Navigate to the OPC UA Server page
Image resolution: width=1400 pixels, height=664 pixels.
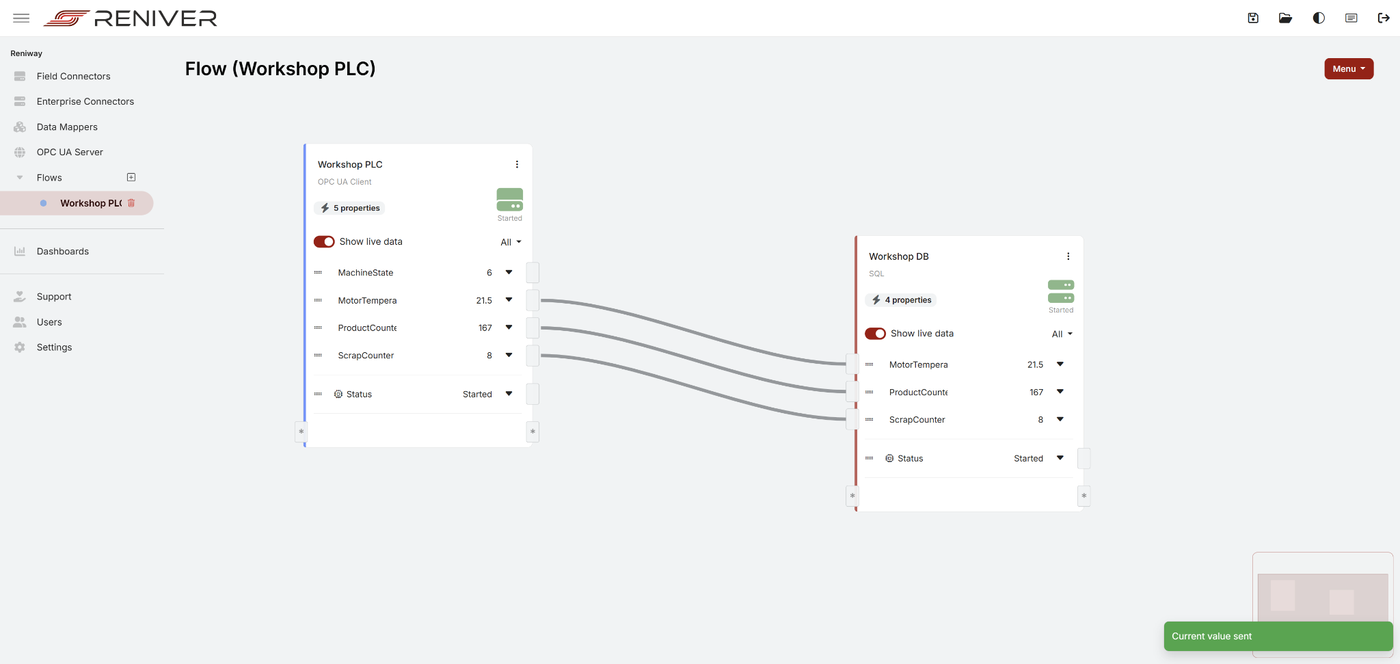(x=69, y=151)
